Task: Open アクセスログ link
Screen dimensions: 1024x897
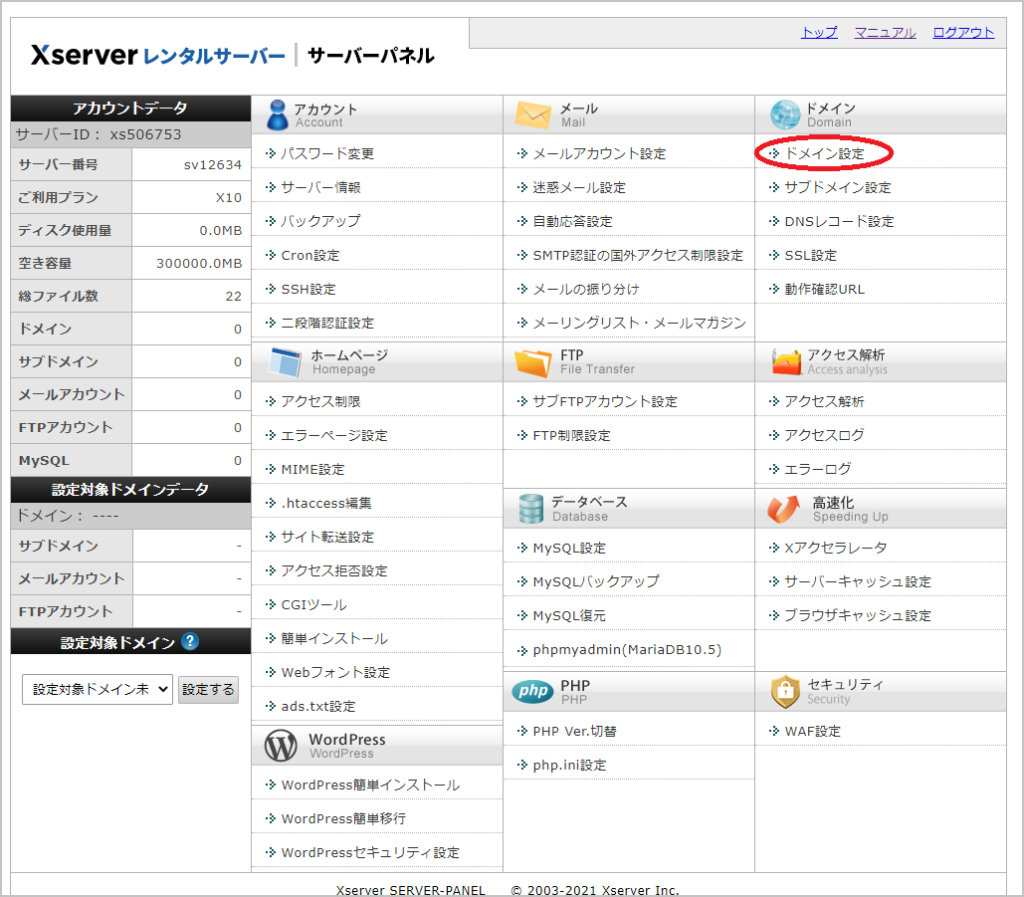Action: 824,435
